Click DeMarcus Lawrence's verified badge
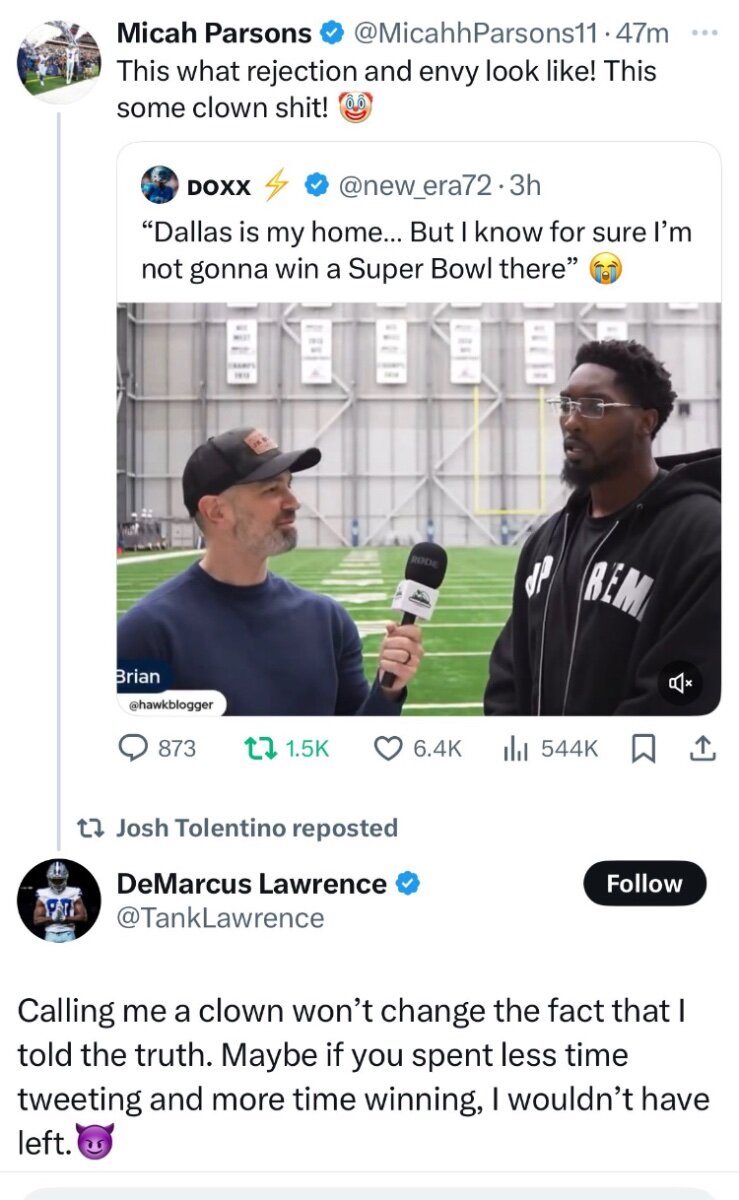 coord(409,884)
